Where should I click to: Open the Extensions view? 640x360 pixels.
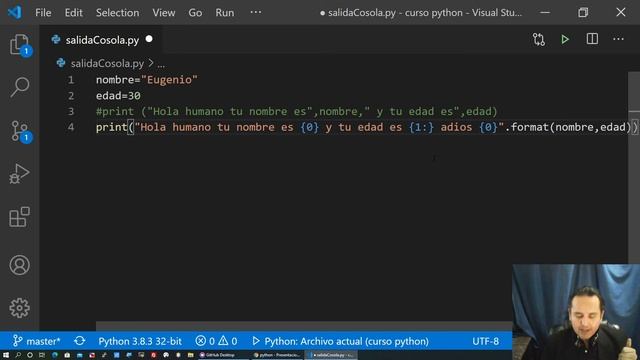[19, 217]
